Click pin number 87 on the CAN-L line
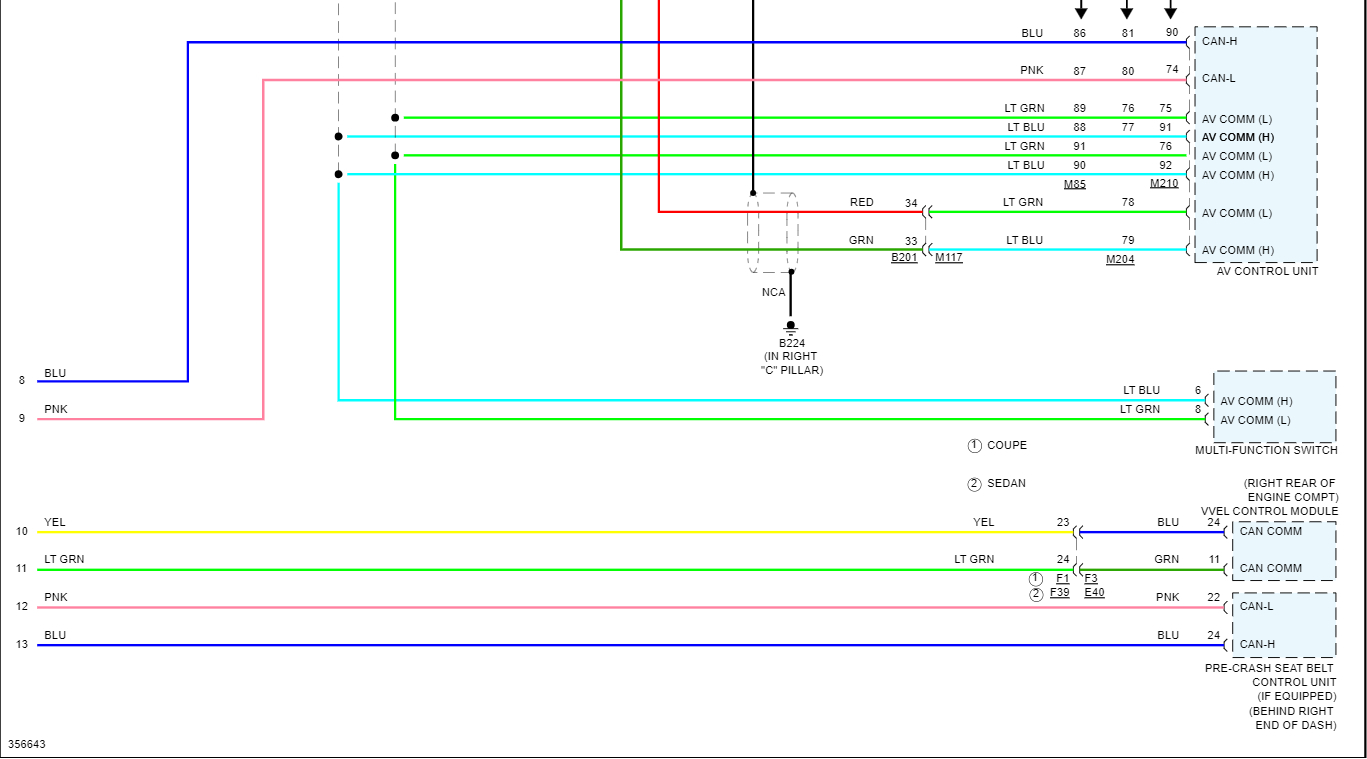 pyautogui.click(x=1079, y=72)
